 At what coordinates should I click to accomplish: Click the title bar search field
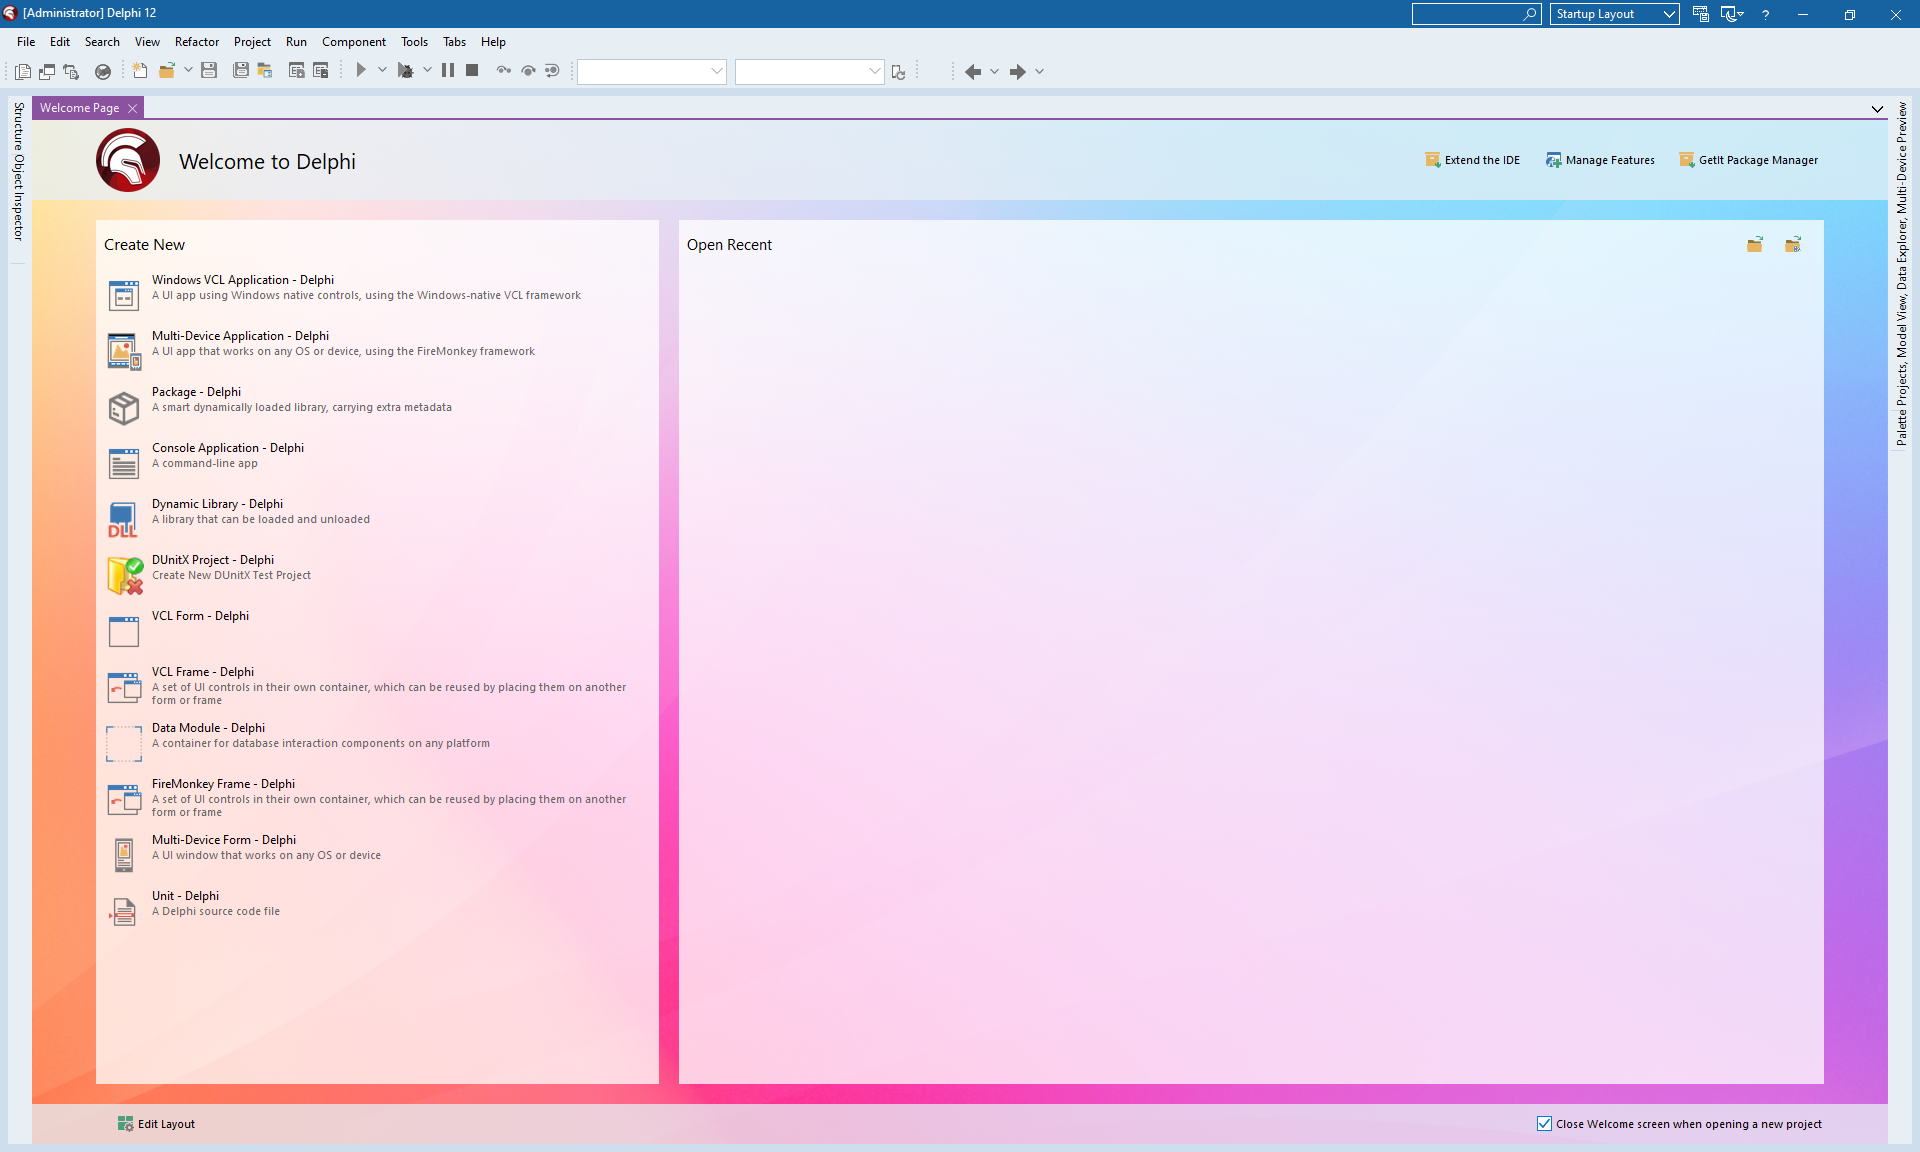1476,14
